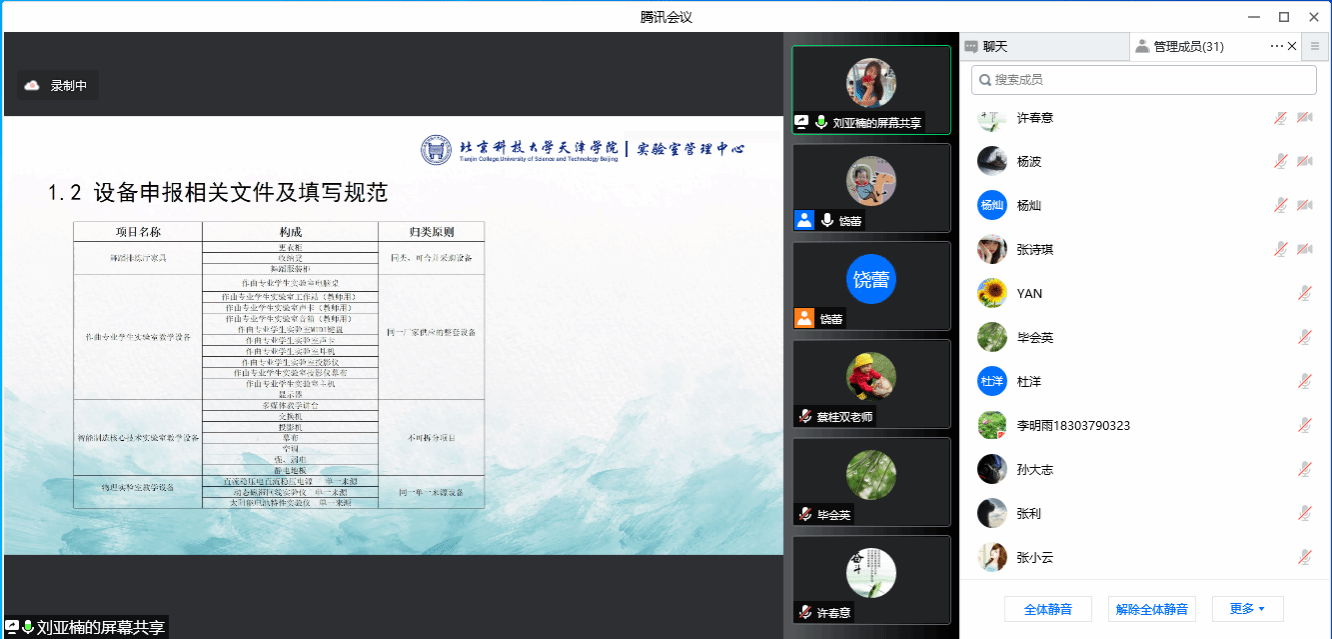The height and width of the screenshot is (639, 1332).
Task: Toggle 张小云's microphone mute icon
Action: pos(1304,558)
